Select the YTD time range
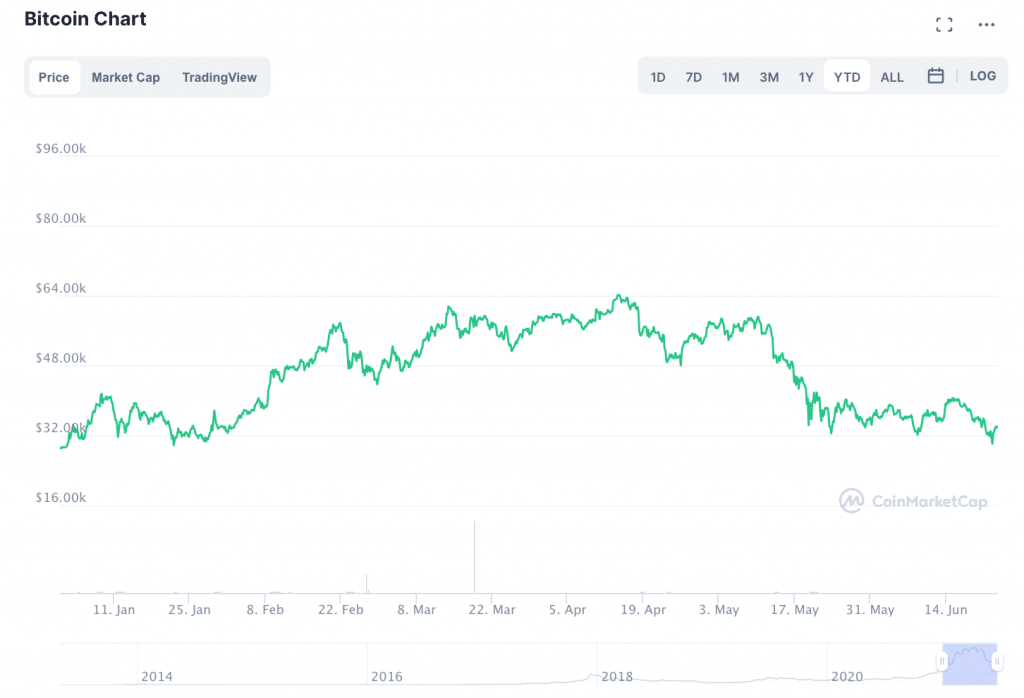This screenshot has width=1024, height=698. pyautogui.click(x=847, y=77)
